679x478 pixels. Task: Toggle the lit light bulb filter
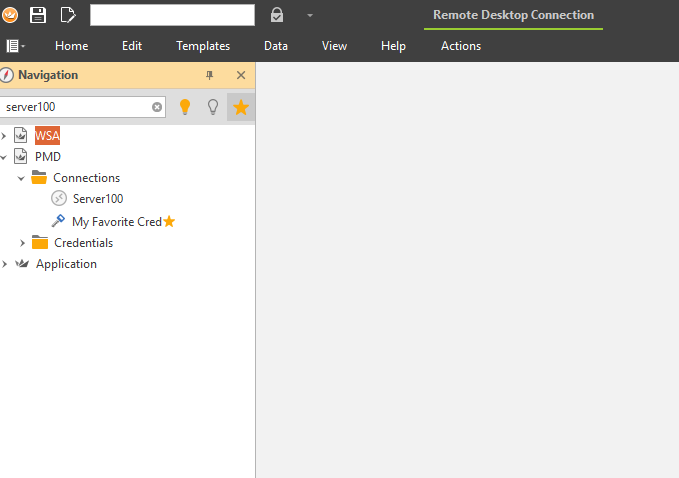(184, 107)
